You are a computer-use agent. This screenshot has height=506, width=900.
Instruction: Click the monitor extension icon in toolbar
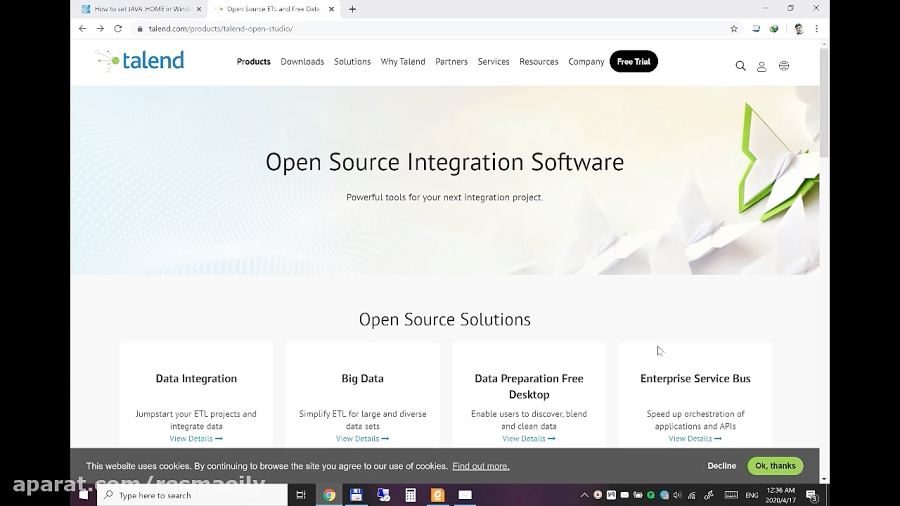point(756,29)
